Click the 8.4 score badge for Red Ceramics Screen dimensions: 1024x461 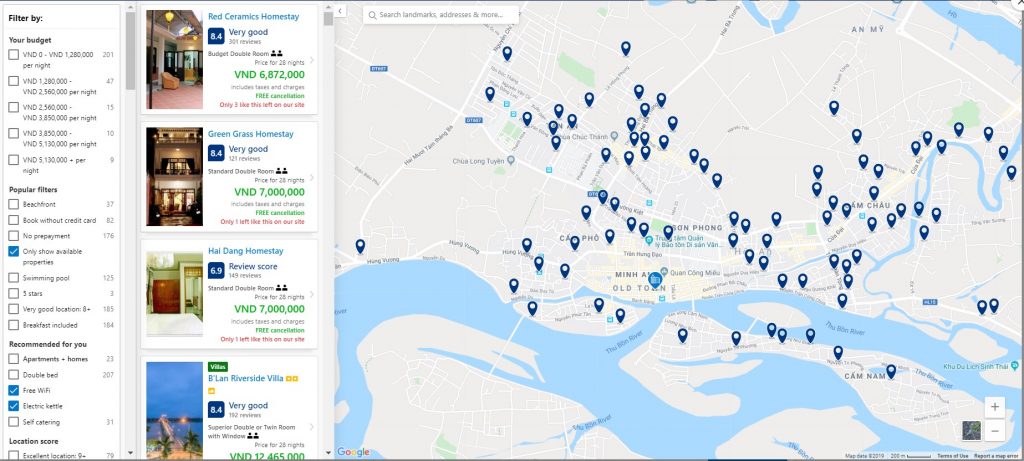[x=216, y=36]
